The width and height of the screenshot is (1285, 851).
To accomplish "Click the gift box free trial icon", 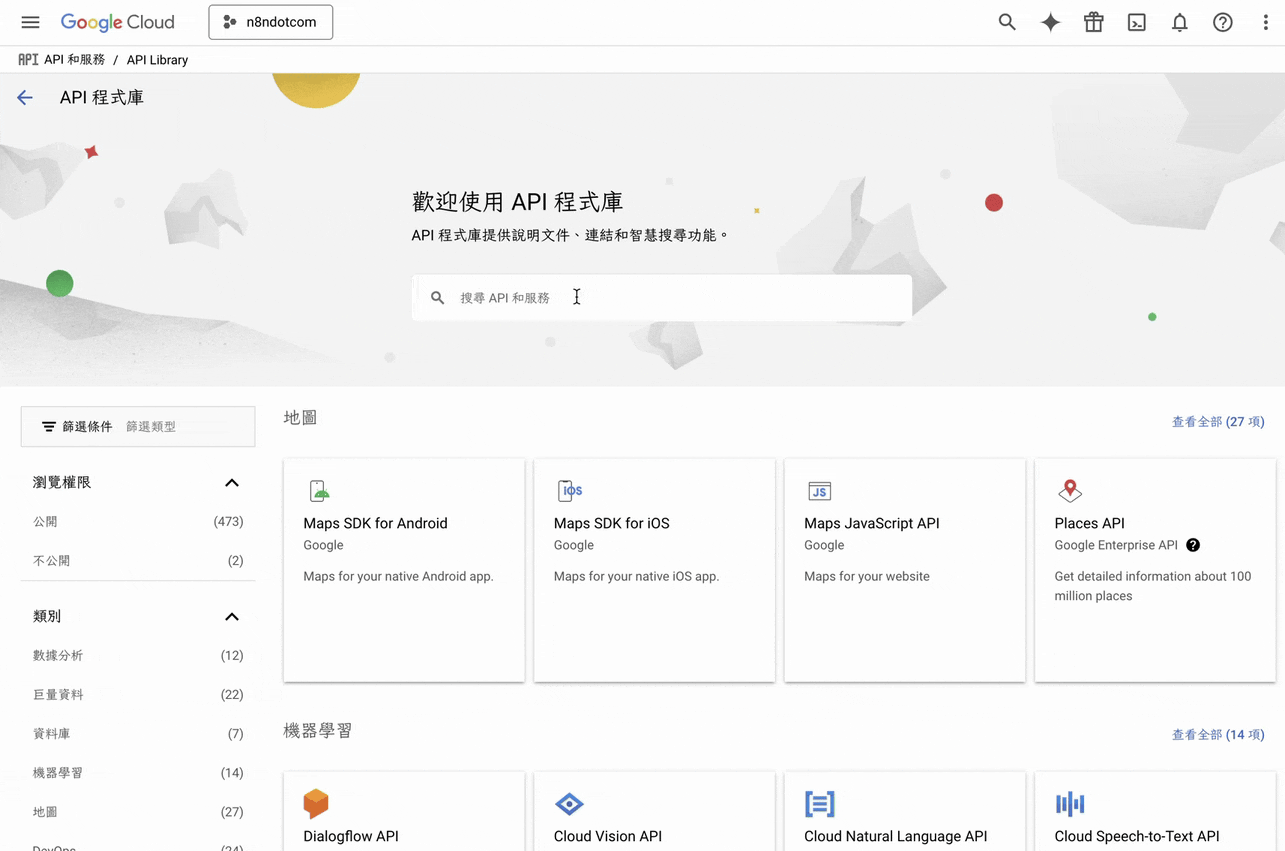I will 1093,22.
